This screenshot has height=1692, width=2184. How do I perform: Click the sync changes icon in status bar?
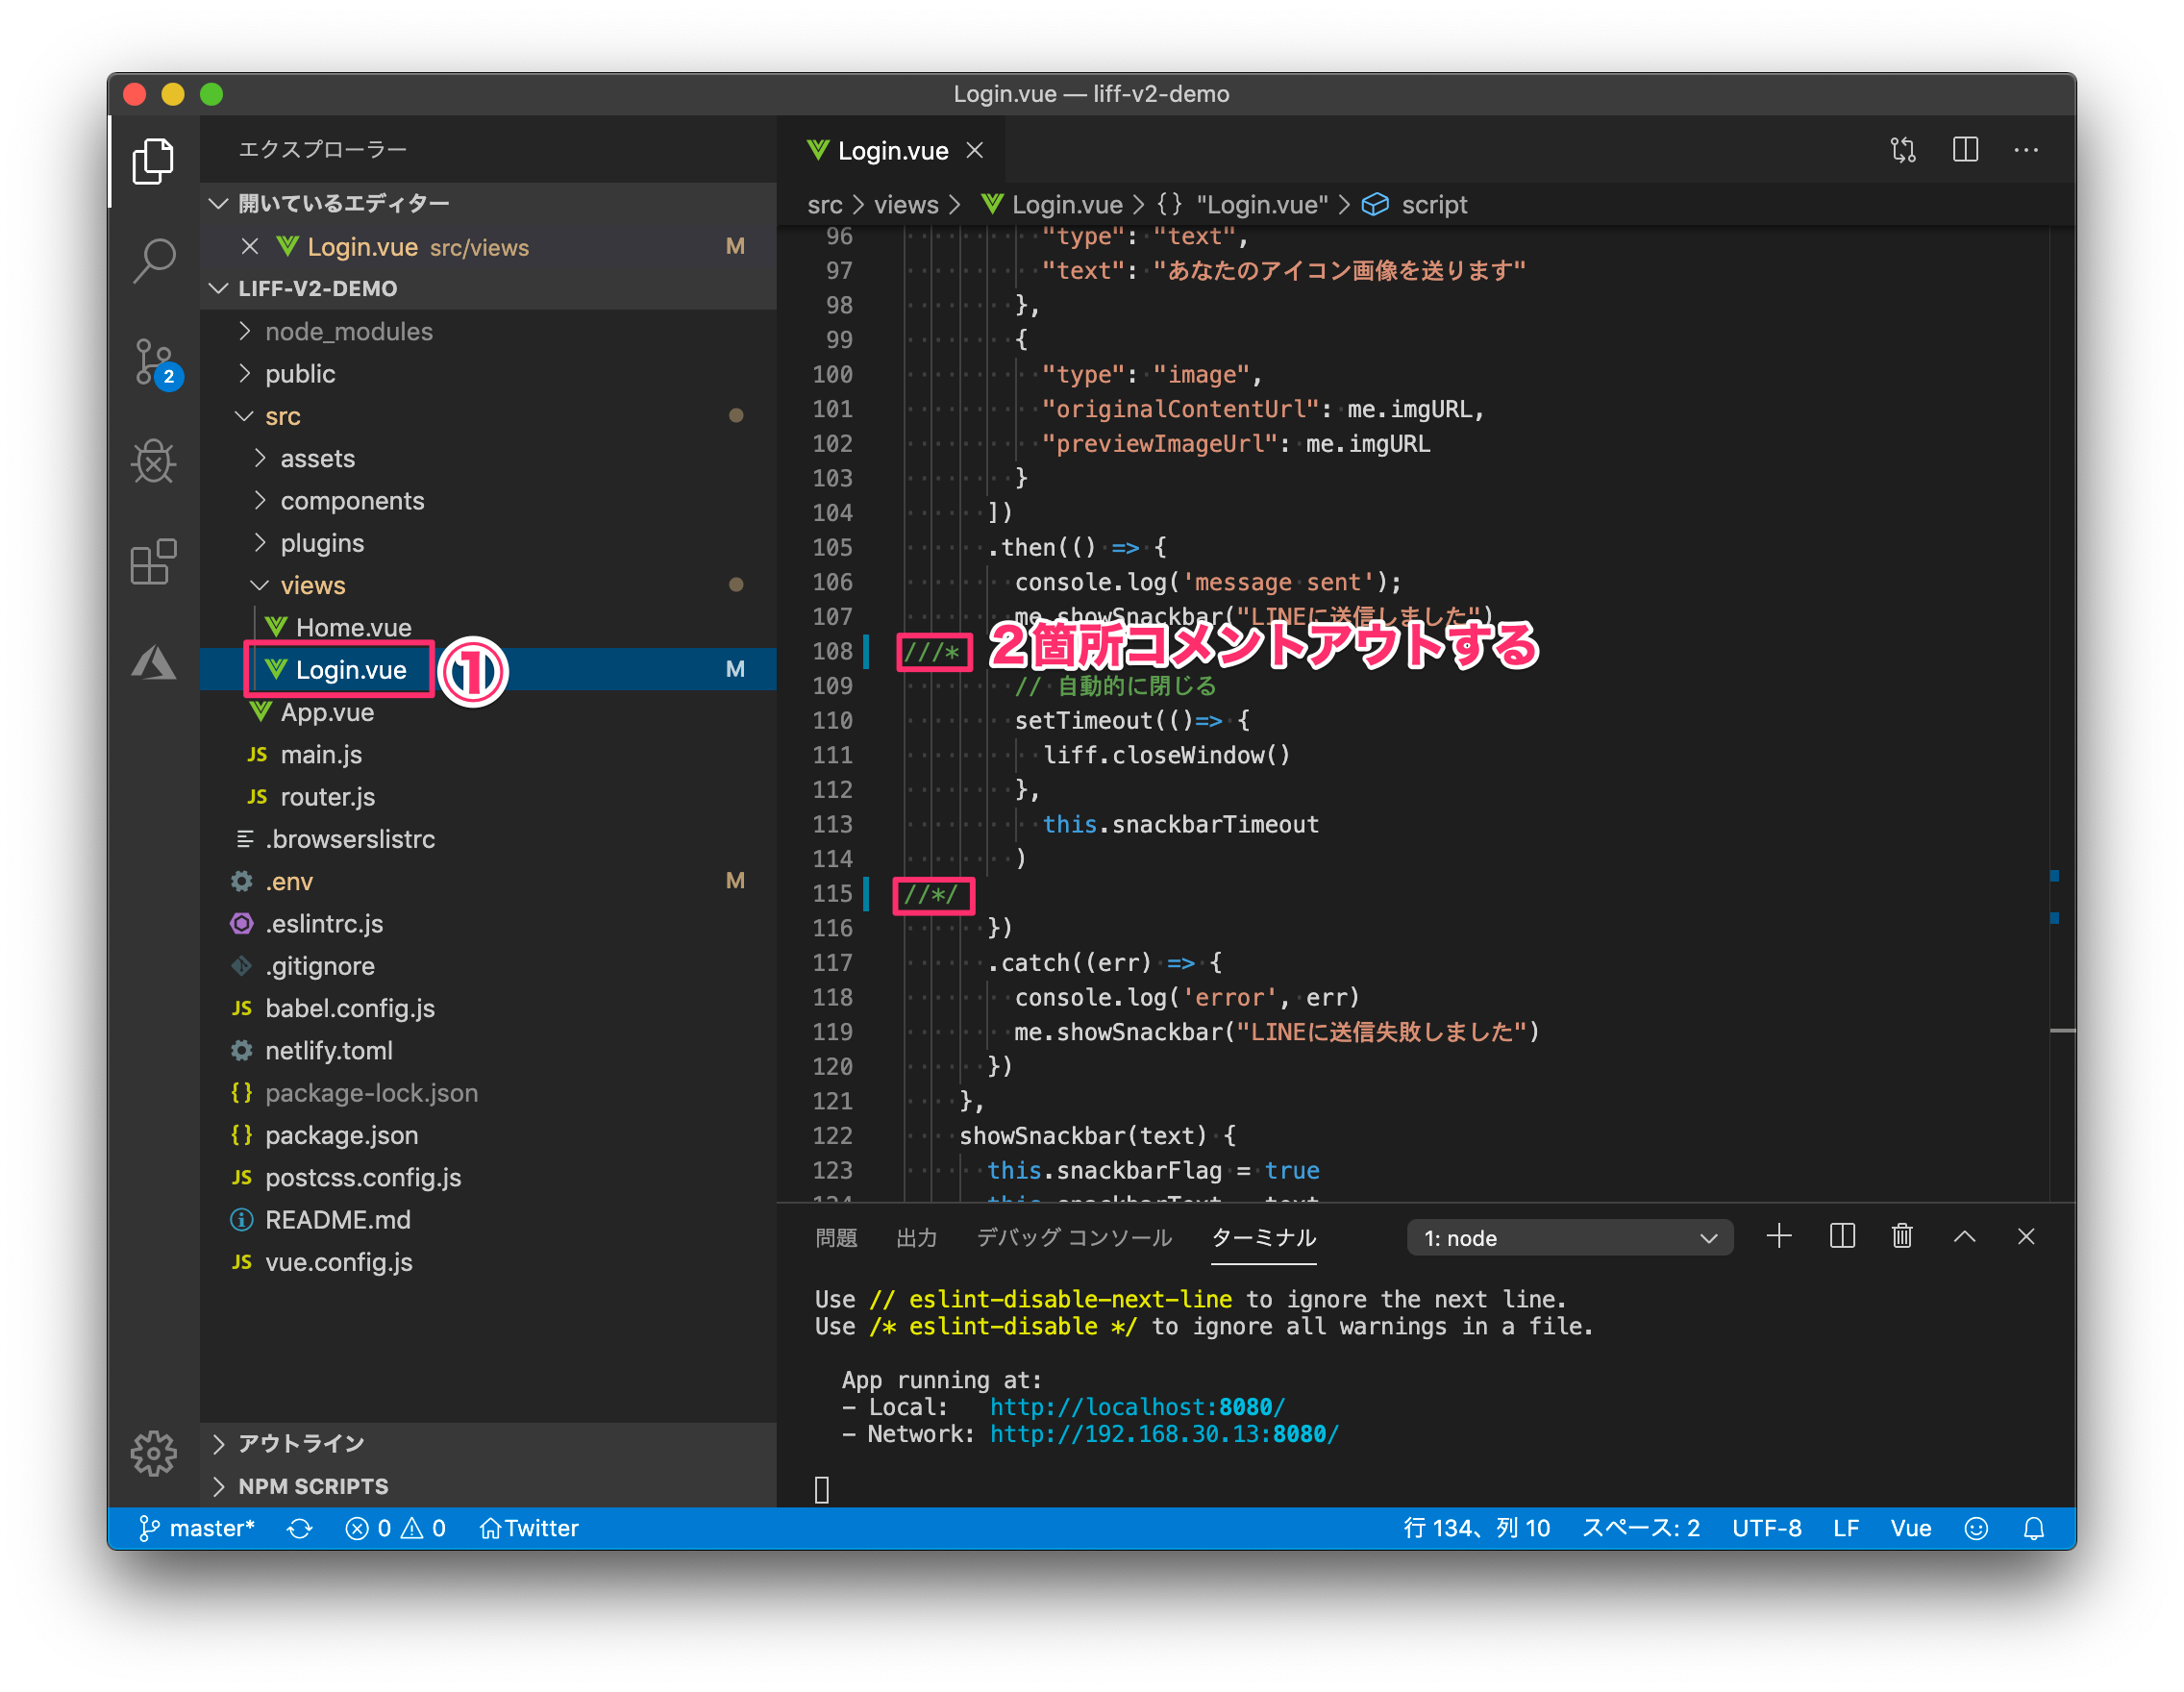299,1528
